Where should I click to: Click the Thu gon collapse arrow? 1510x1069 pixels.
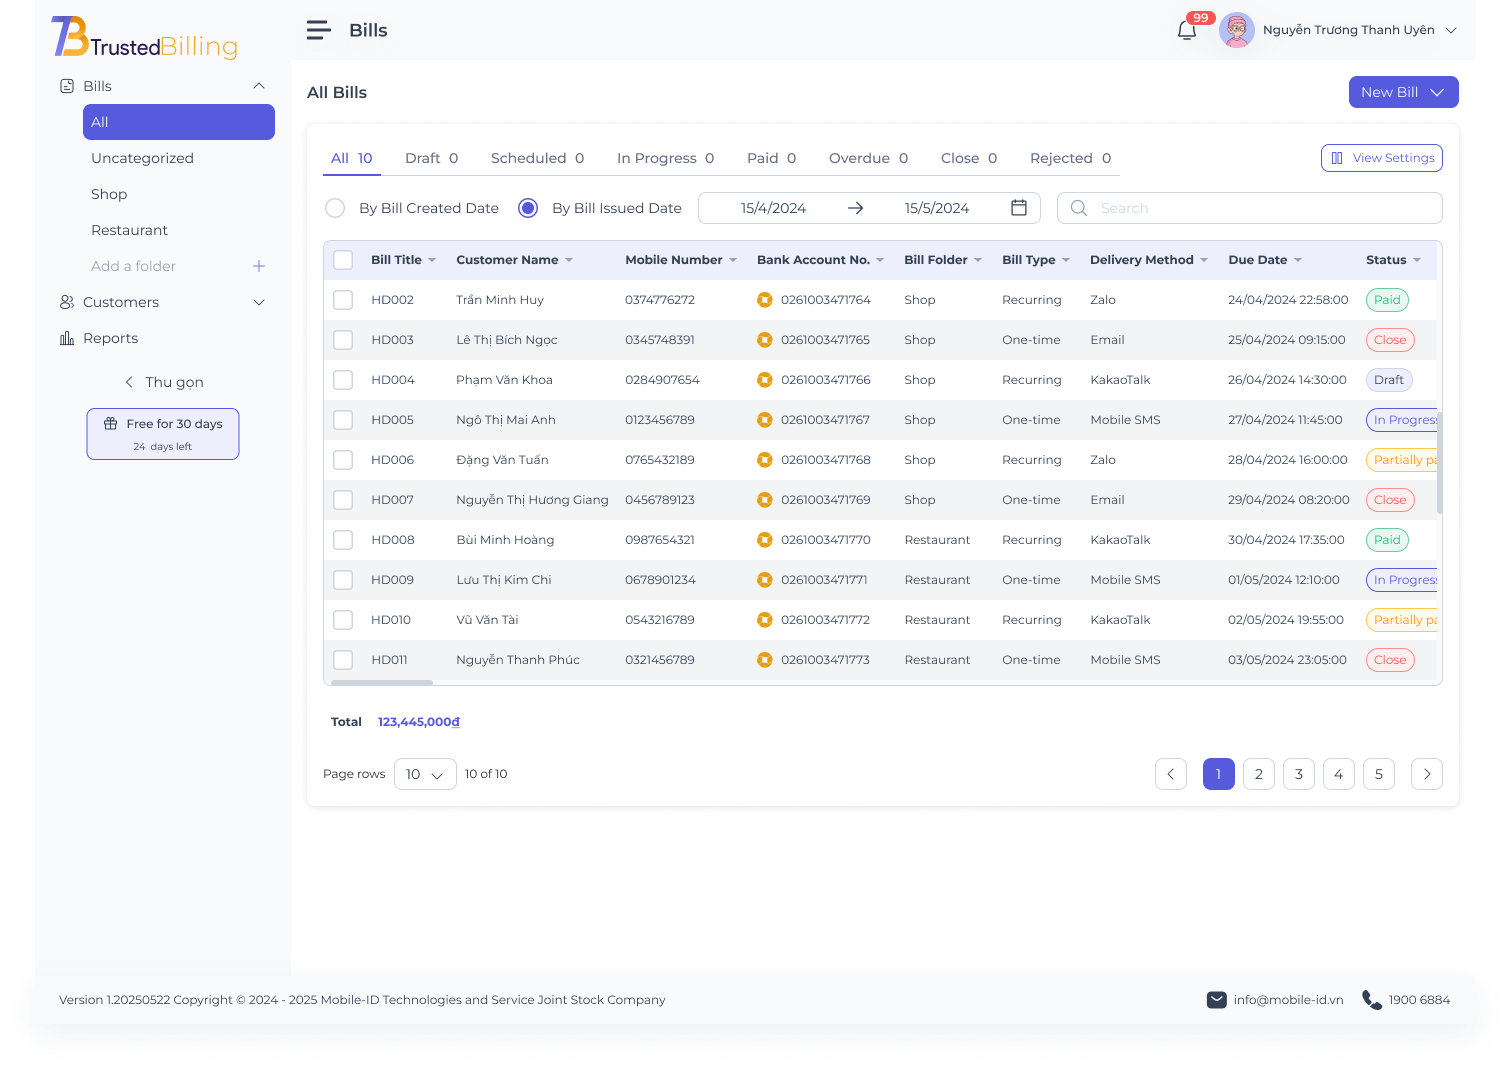[x=129, y=382]
